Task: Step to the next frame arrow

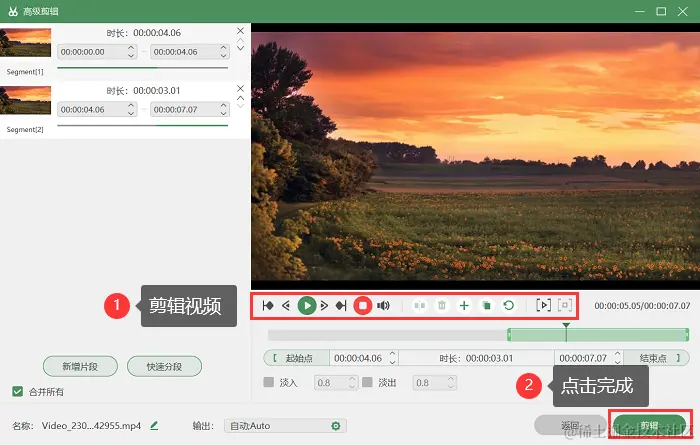Action: point(324,306)
